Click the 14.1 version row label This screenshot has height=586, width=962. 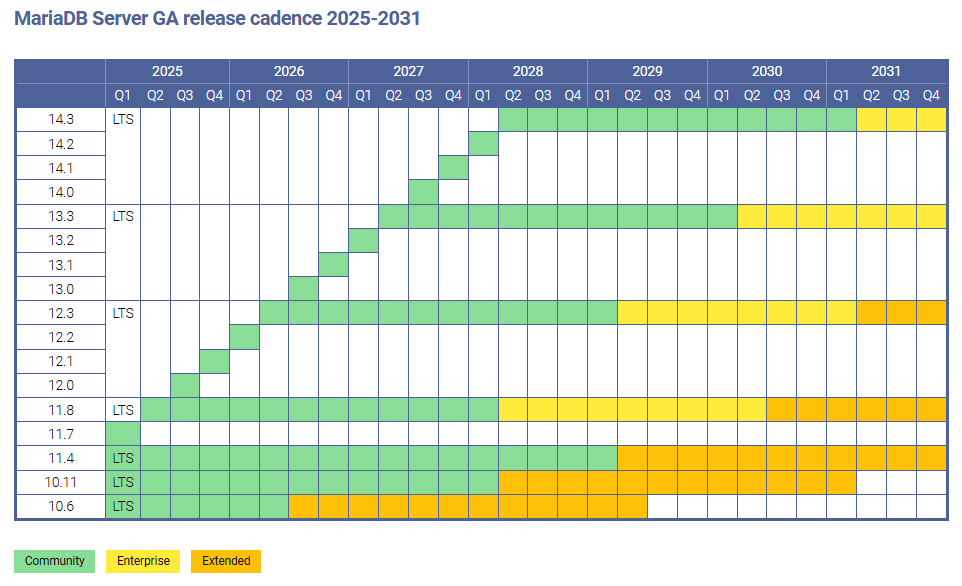click(x=61, y=168)
